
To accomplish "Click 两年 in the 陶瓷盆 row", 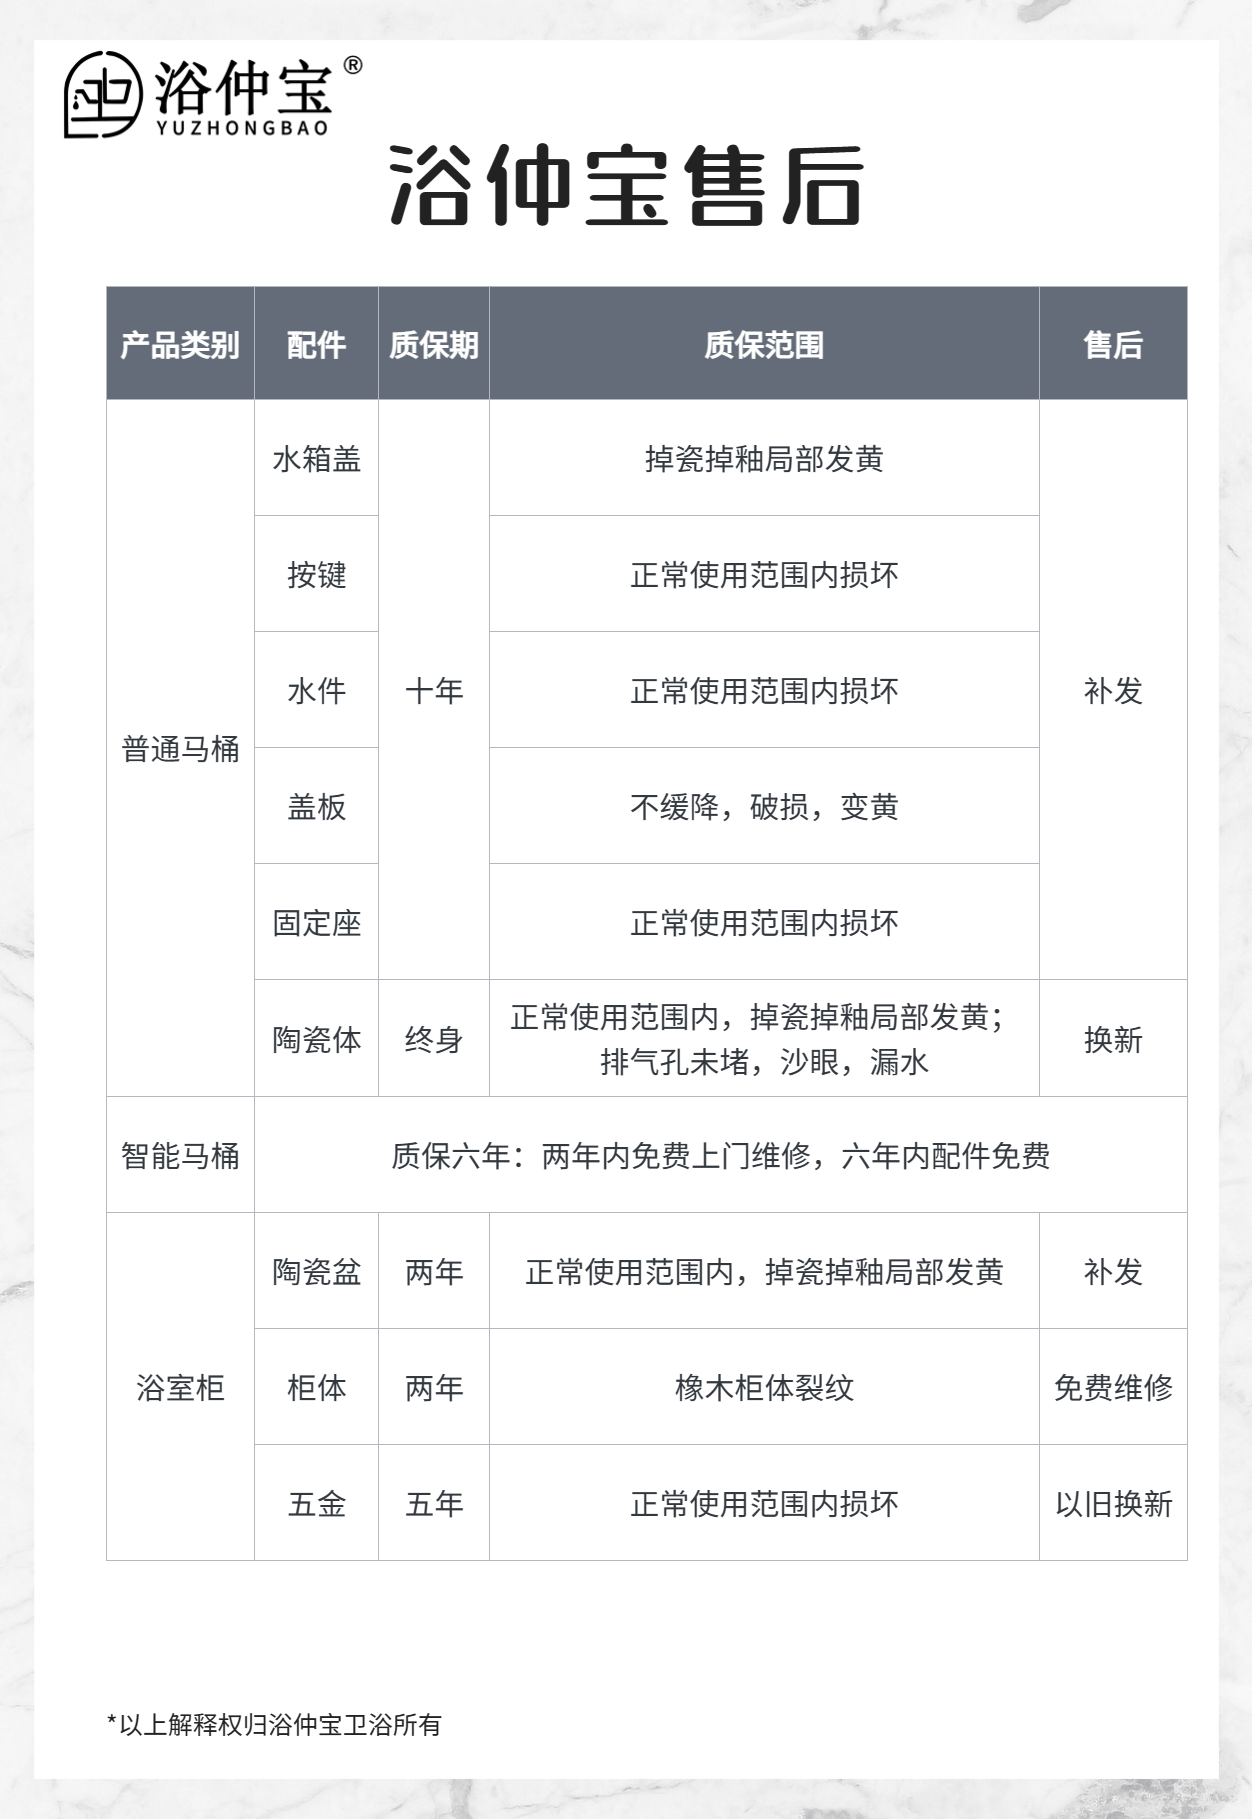I will coord(434,1271).
